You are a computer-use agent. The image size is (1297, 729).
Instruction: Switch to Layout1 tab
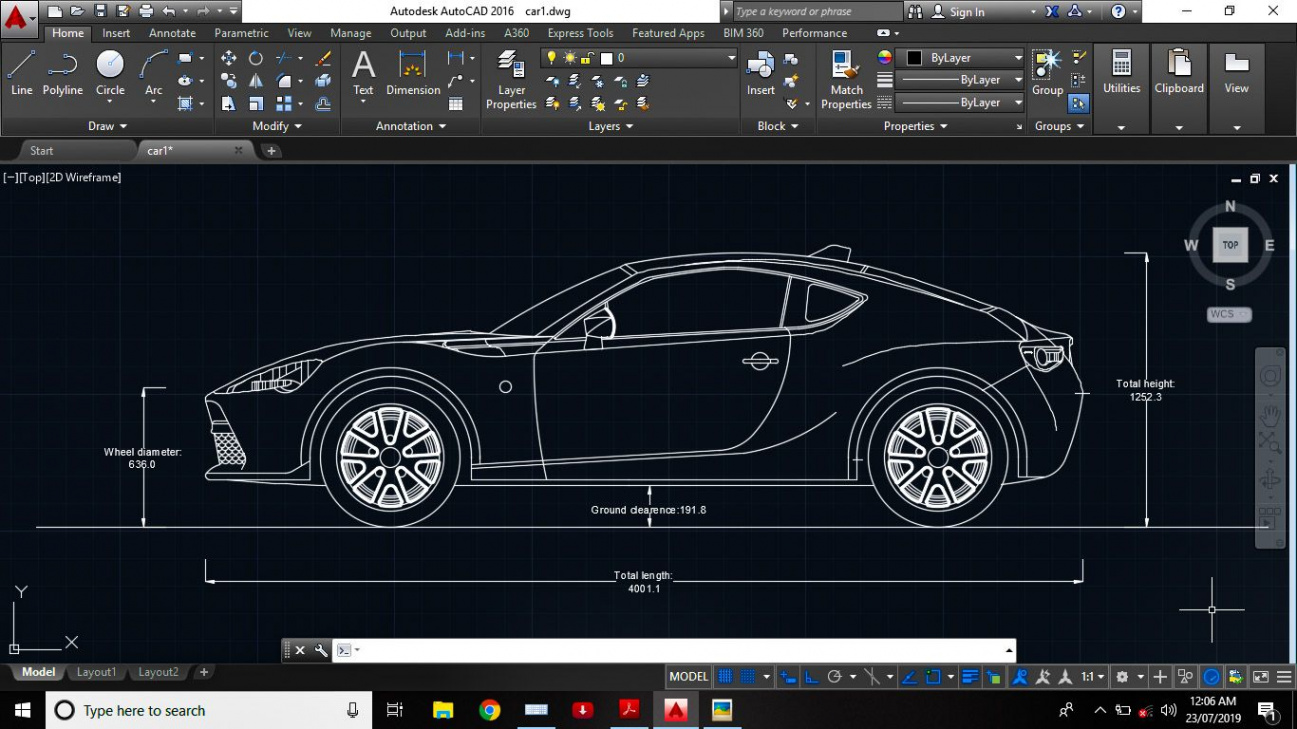point(96,672)
